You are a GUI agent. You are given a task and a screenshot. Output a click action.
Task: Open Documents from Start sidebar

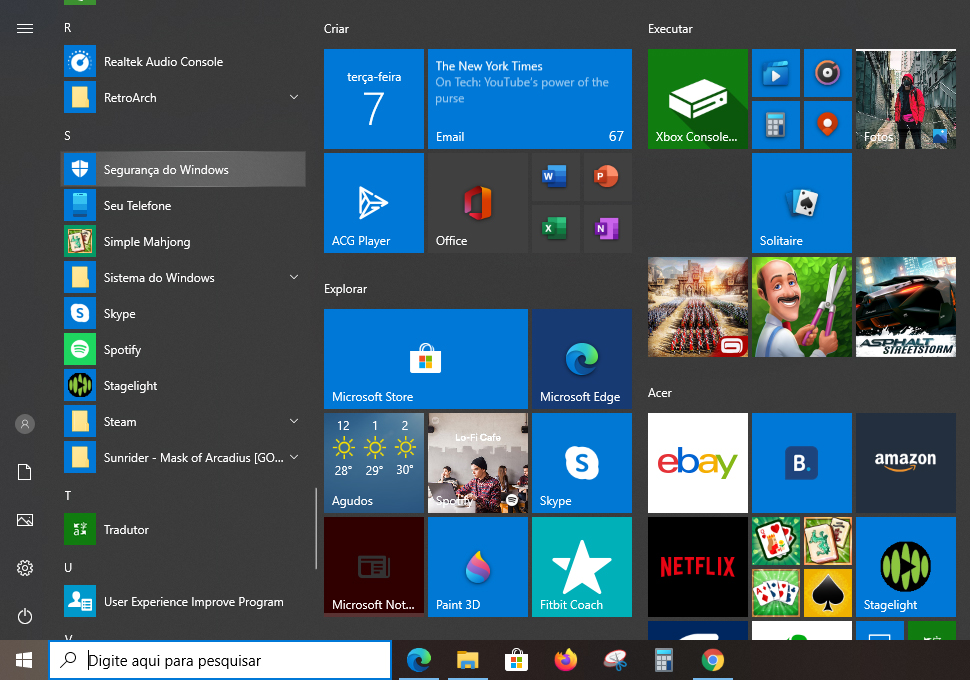point(25,472)
